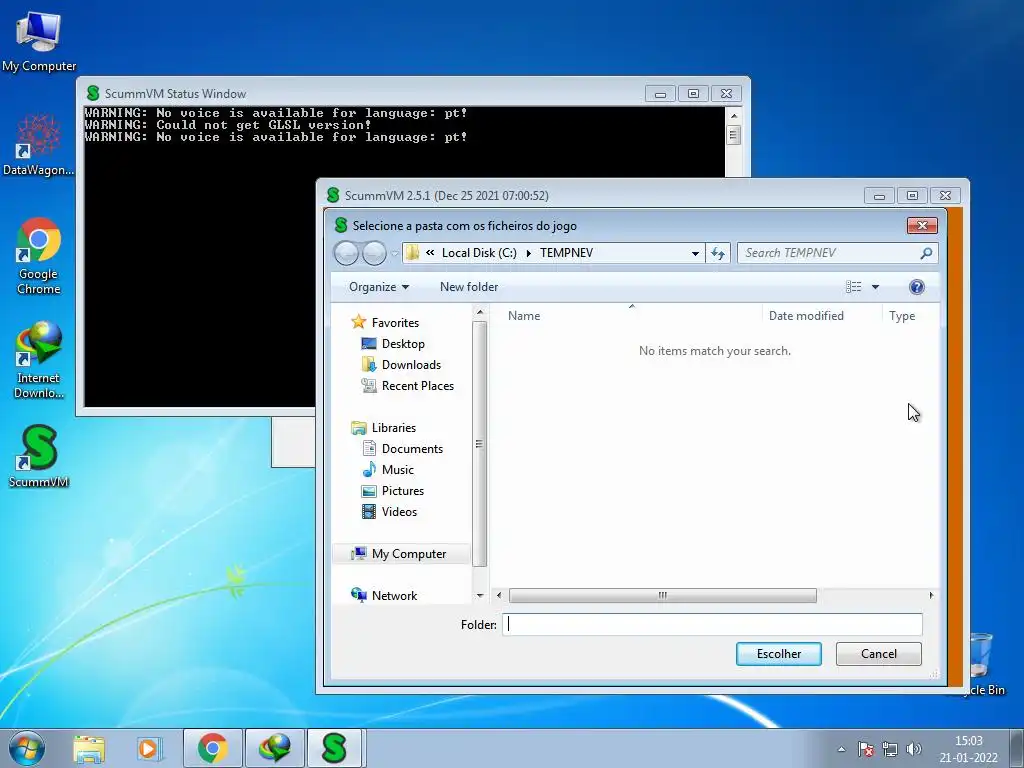Click the navigation history dropdown arrow
Screen dimensions: 1024x768
coord(394,253)
